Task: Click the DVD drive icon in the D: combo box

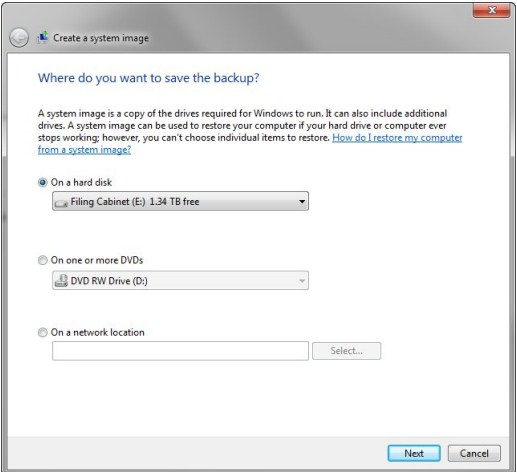Action: 61,281
